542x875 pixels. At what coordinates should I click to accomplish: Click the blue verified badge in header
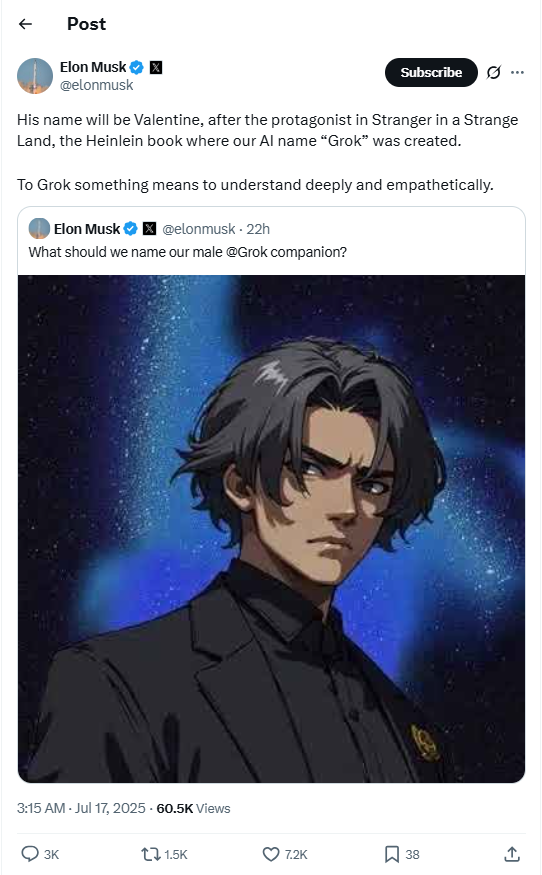tap(137, 68)
